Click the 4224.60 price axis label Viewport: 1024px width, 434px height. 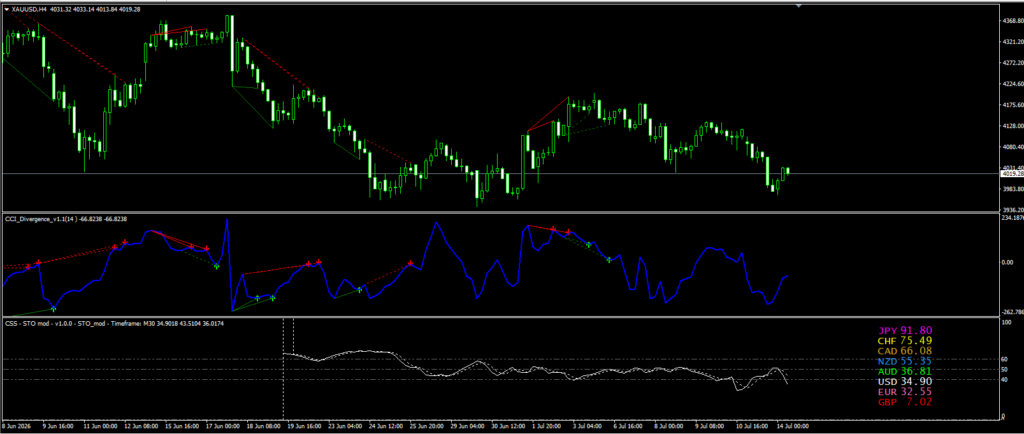coord(1012,84)
